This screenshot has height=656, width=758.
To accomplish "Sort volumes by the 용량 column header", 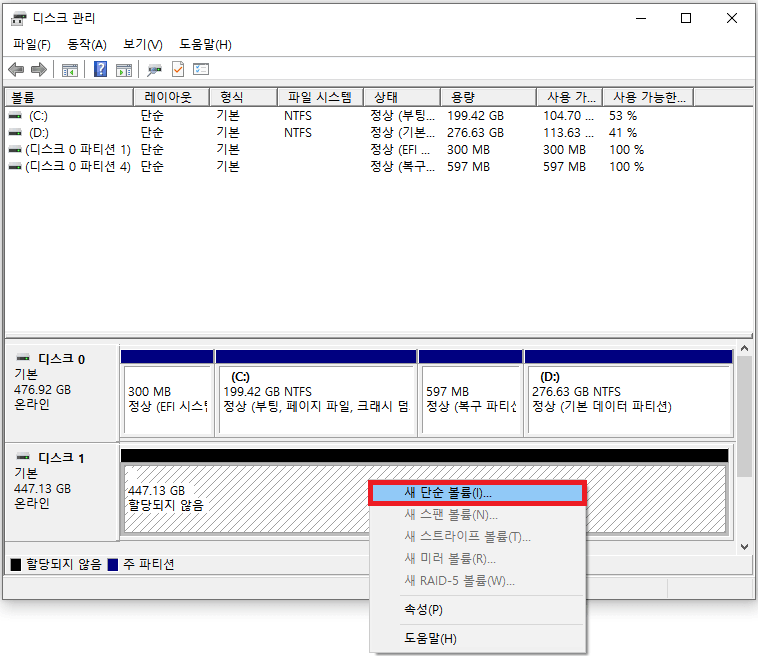I will (x=462, y=97).
